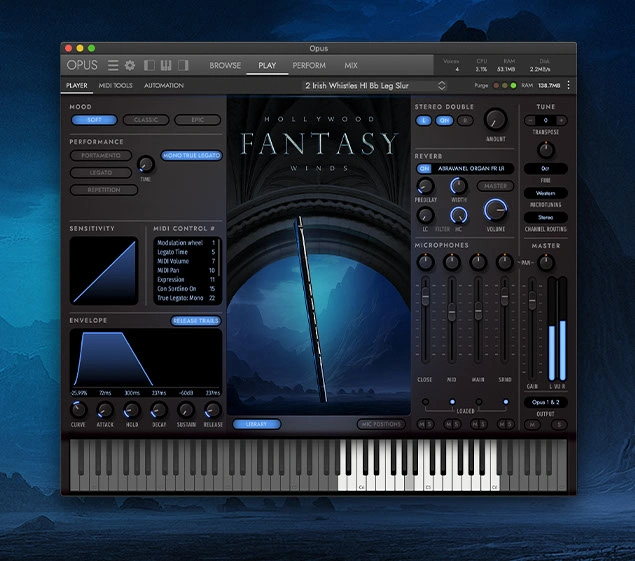Screen dimensions: 635x561
Task: Toggle Mono True Legato
Action: (x=192, y=156)
